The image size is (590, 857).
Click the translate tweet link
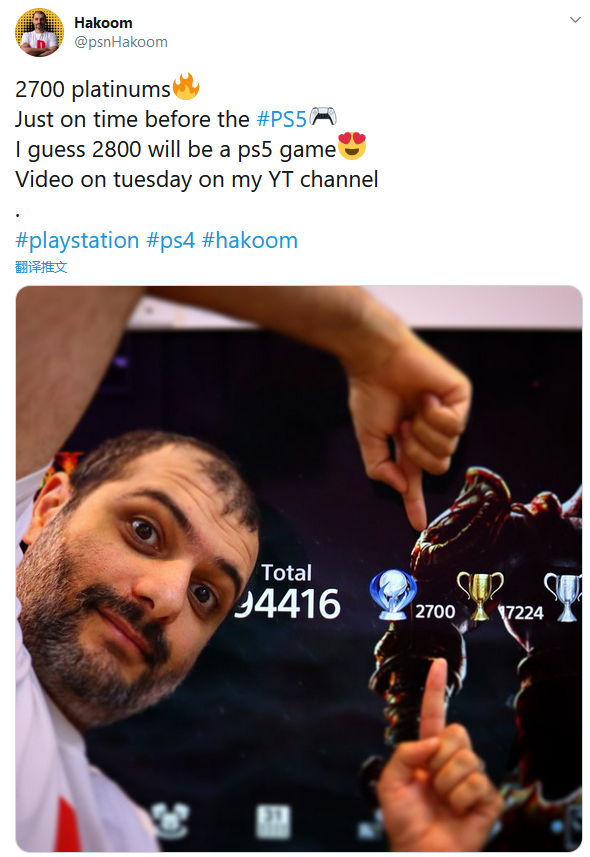(41, 267)
